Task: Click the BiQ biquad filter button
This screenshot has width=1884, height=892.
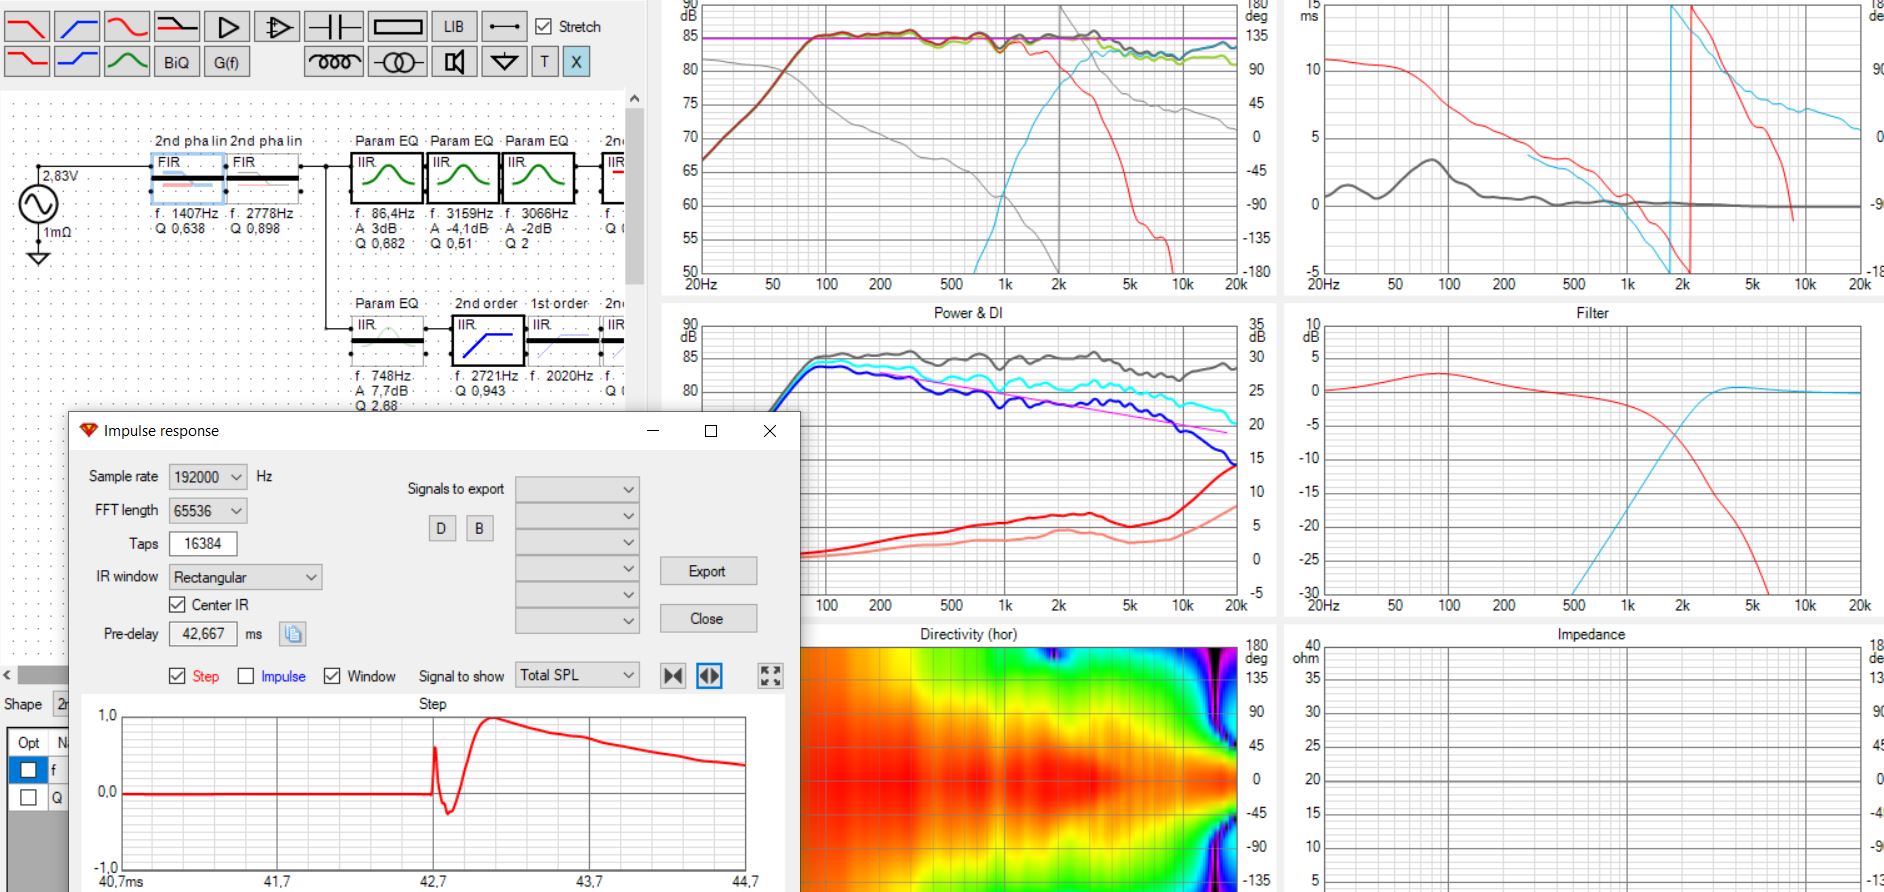Action: pos(176,62)
